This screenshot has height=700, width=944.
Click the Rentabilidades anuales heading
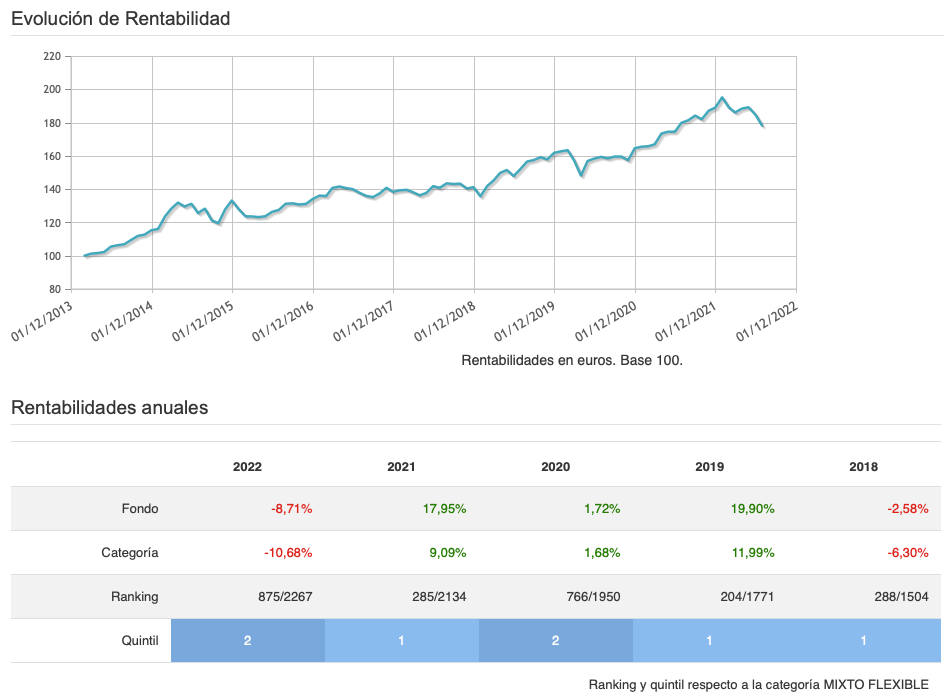pos(109,407)
